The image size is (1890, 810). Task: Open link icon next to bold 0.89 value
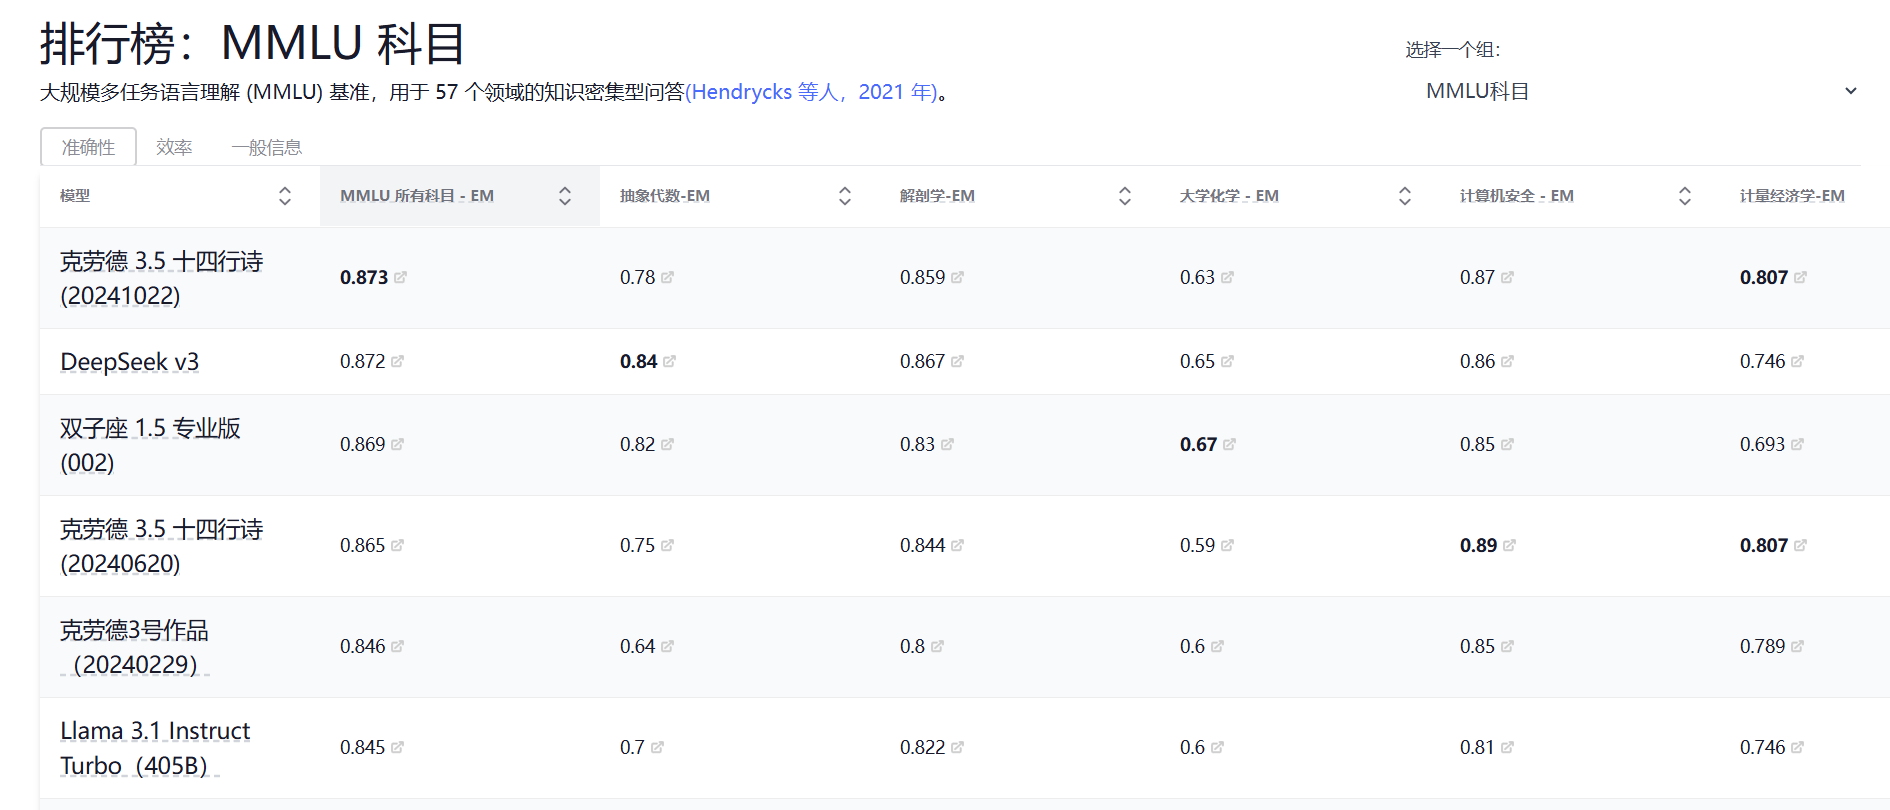tap(1509, 545)
